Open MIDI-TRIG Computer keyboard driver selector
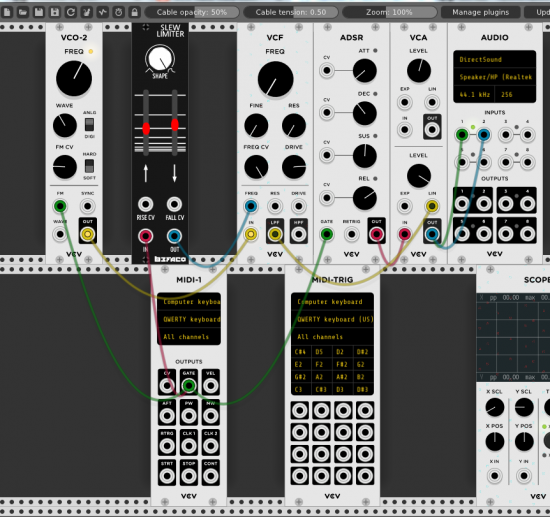The width and height of the screenshot is (550, 517). click(333, 302)
